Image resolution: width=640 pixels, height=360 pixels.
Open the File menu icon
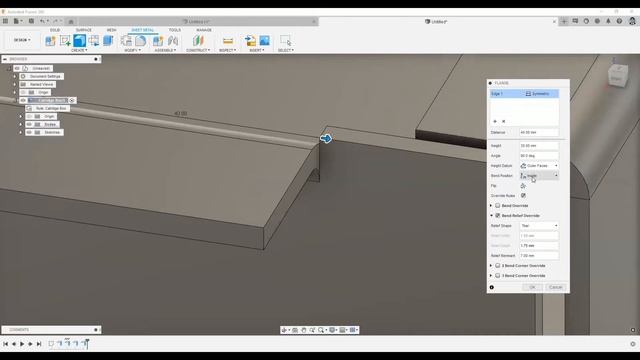16,21
